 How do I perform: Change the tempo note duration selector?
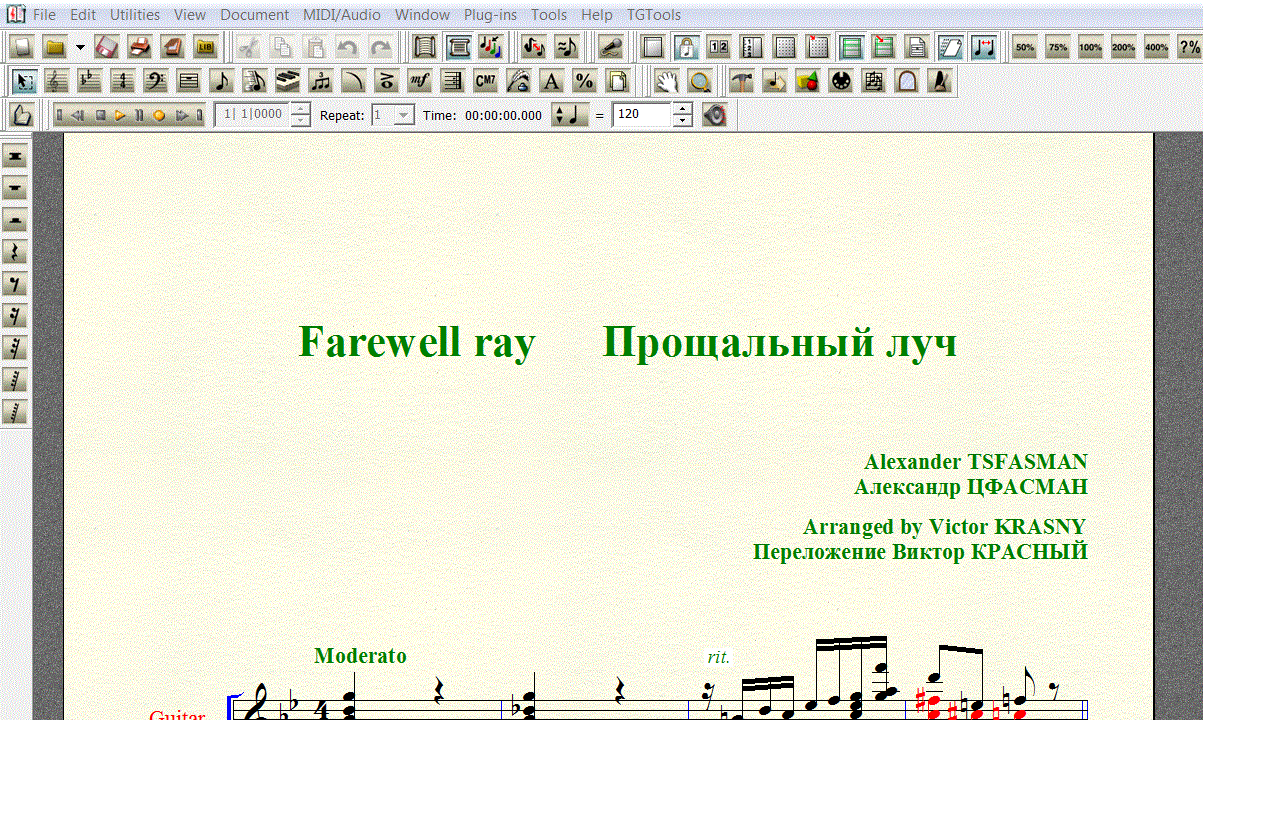570,115
